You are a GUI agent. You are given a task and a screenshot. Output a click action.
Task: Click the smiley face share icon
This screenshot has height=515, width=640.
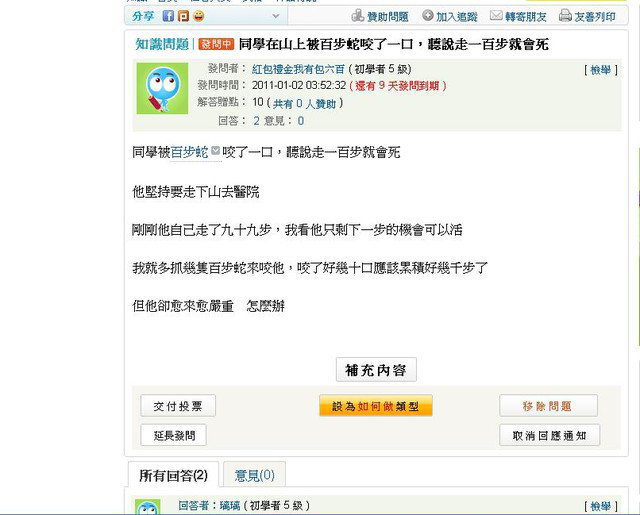click(x=199, y=16)
